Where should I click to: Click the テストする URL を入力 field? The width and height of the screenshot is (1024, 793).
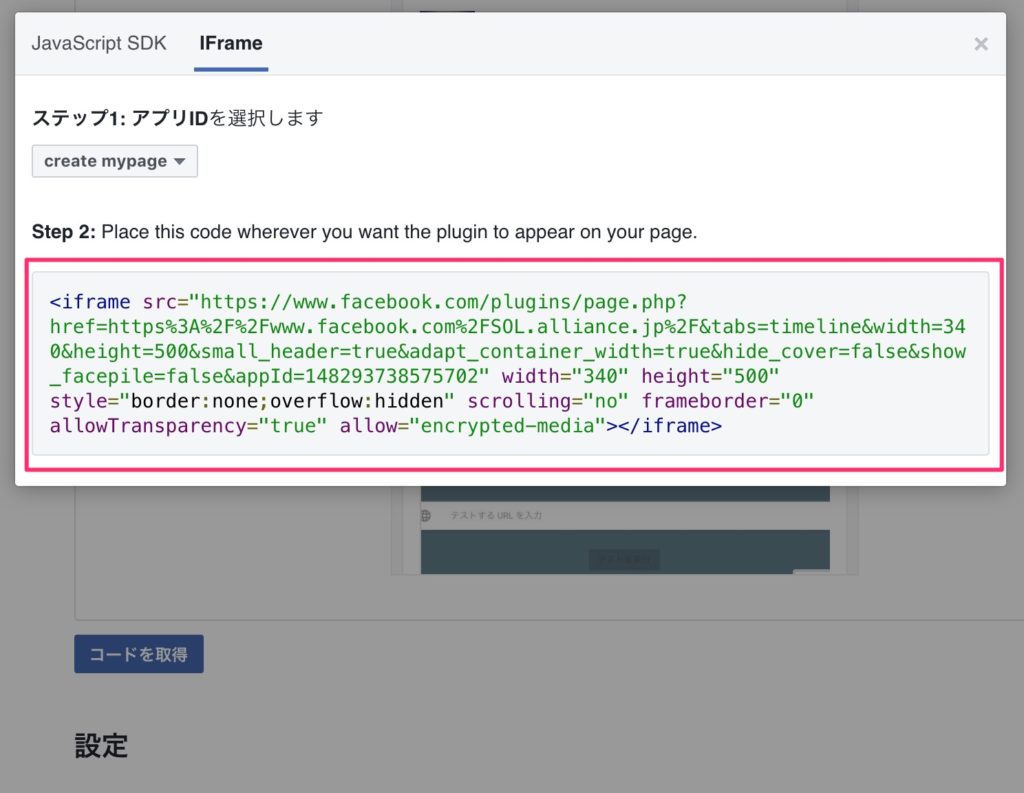point(496,515)
